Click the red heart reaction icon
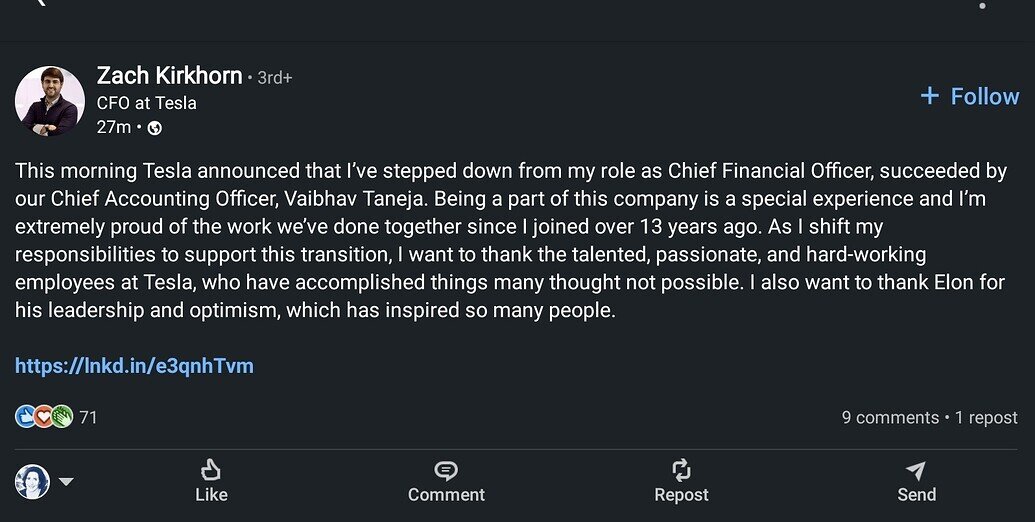Viewport: 1035px width, 522px height. coord(43,417)
